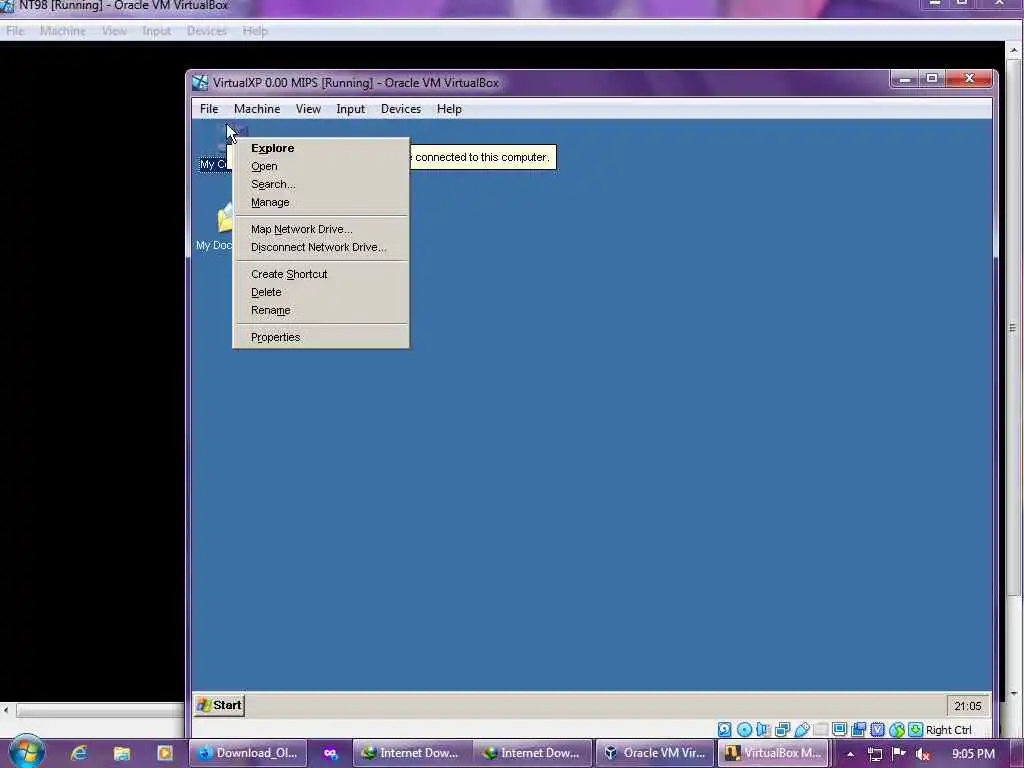Screen dimensions: 1024x768
Task: Click the mouse integration indicator icon
Action: pyautogui.click(x=897, y=729)
